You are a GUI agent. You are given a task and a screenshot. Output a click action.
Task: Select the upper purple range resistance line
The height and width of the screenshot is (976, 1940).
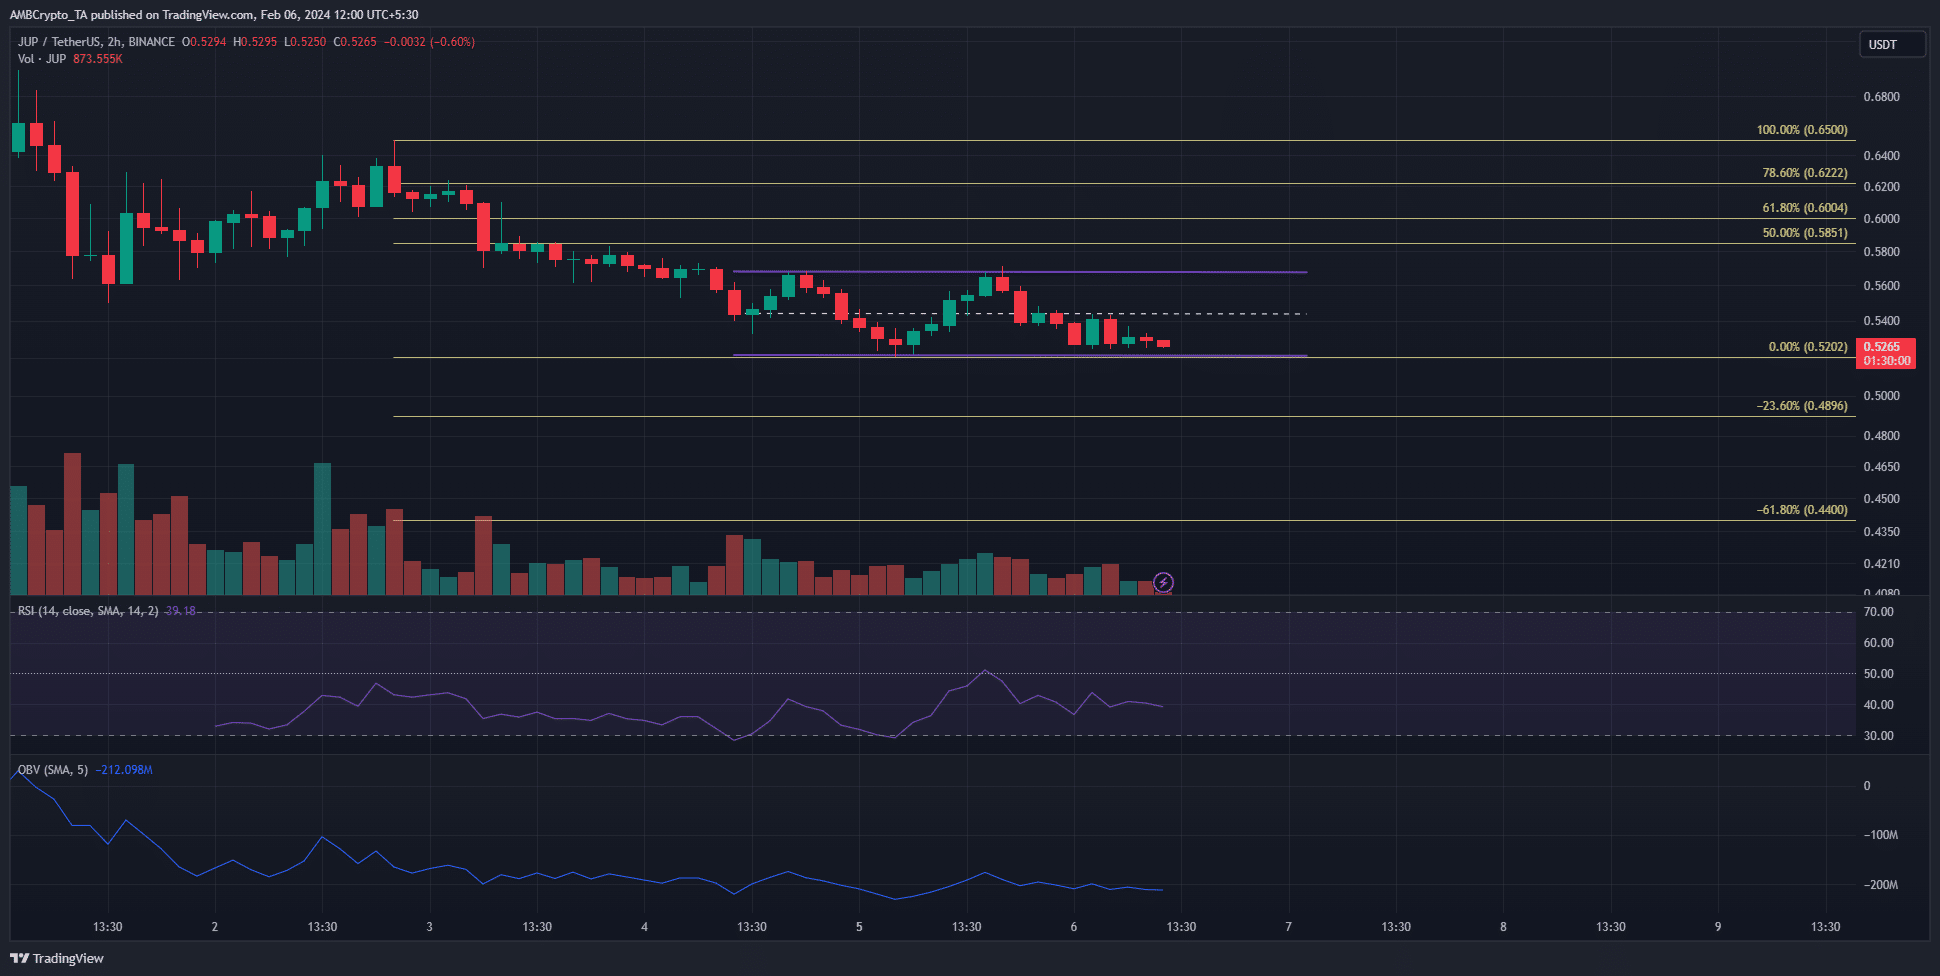[1020, 272]
